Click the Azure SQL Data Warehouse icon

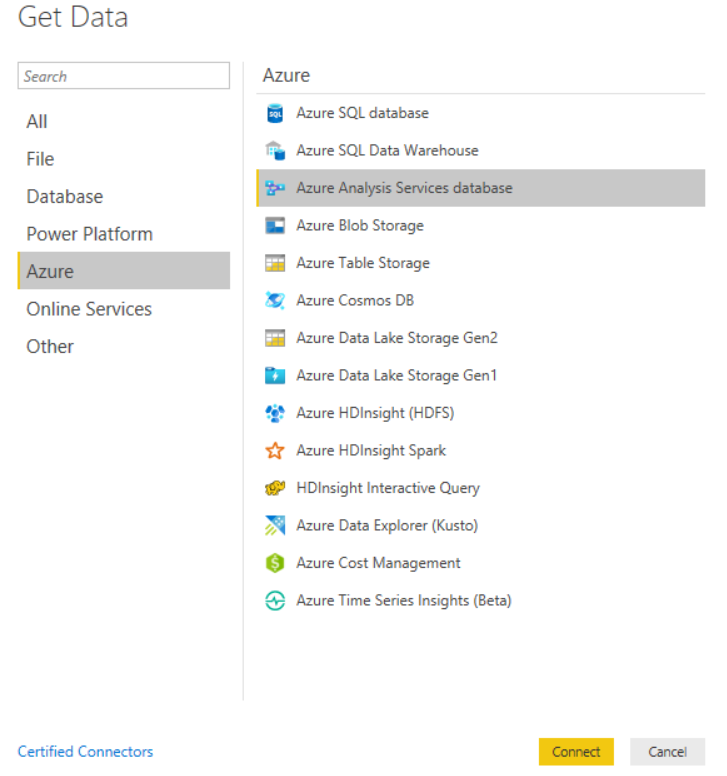[275, 150]
